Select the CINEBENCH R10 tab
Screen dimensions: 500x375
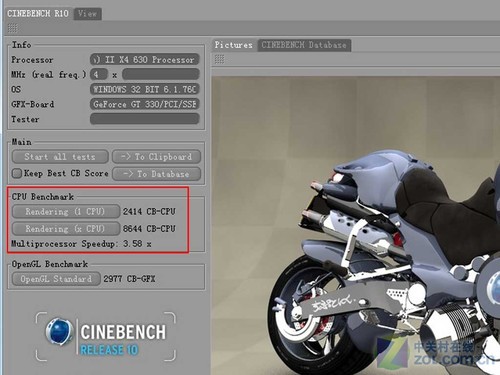38,14
